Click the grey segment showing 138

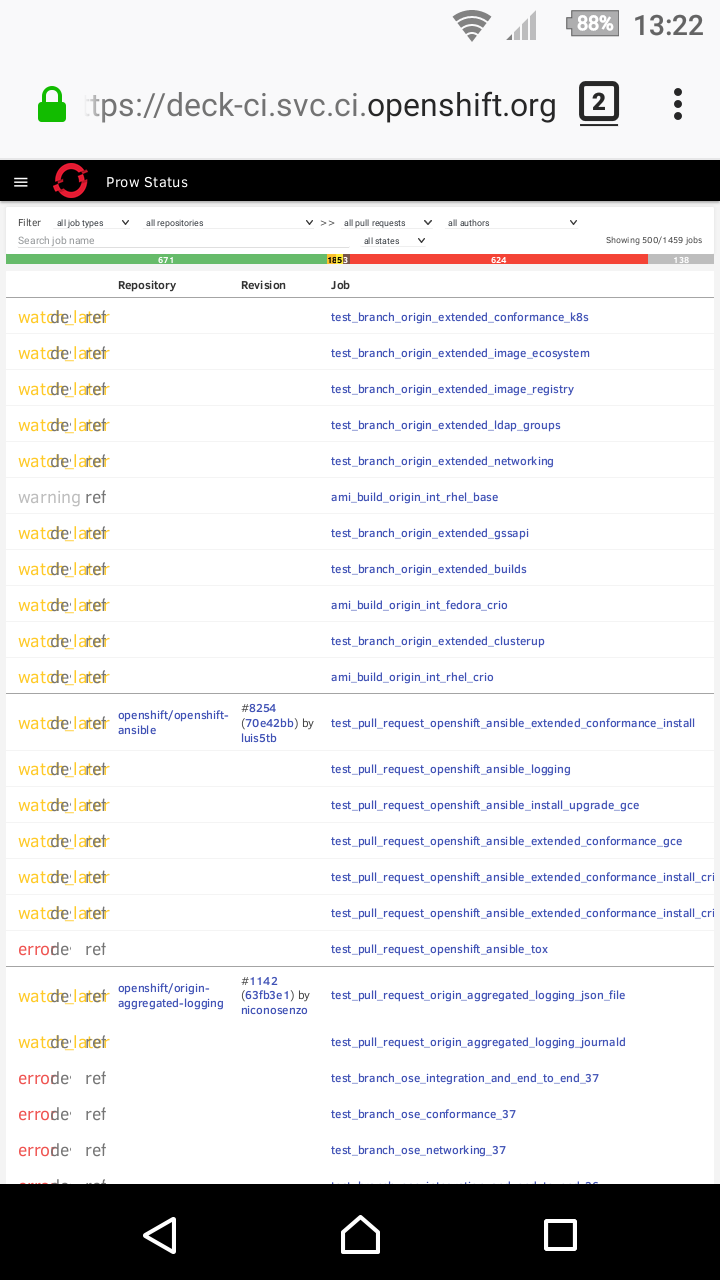[681, 259]
